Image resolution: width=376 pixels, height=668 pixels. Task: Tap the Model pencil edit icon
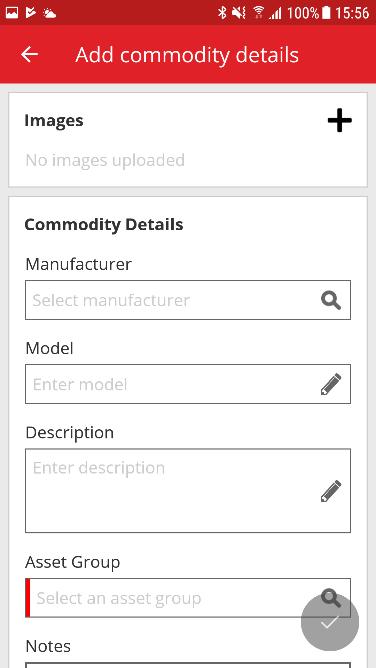(x=331, y=384)
